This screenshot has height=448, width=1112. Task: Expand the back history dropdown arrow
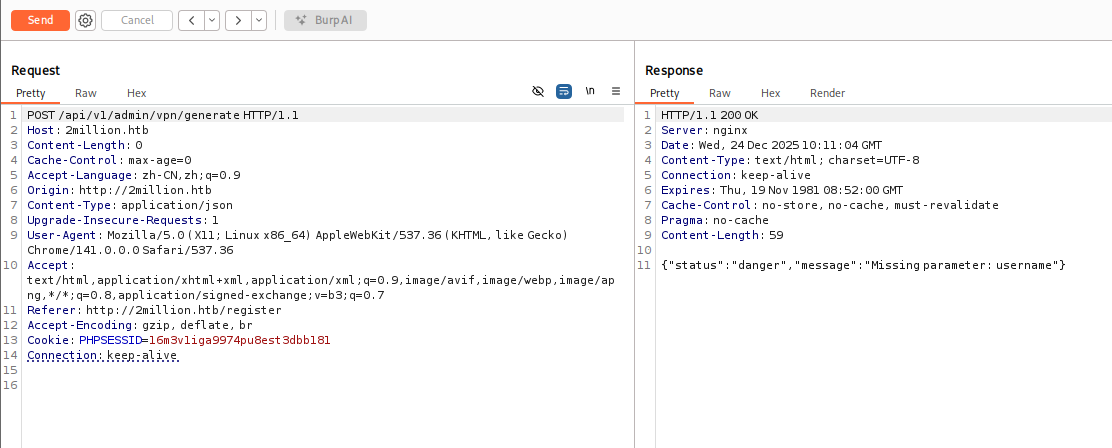click(x=212, y=20)
